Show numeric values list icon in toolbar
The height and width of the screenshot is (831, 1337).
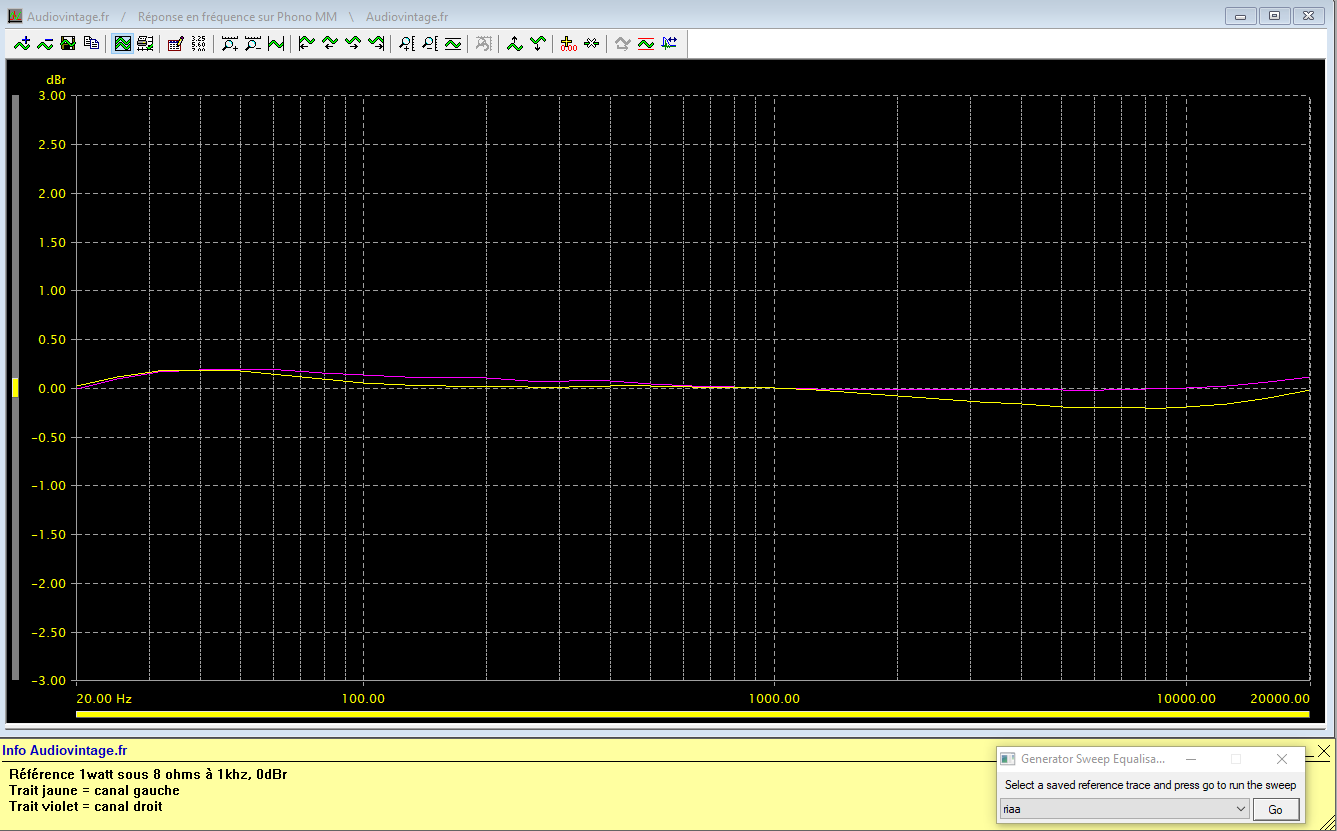click(198, 43)
